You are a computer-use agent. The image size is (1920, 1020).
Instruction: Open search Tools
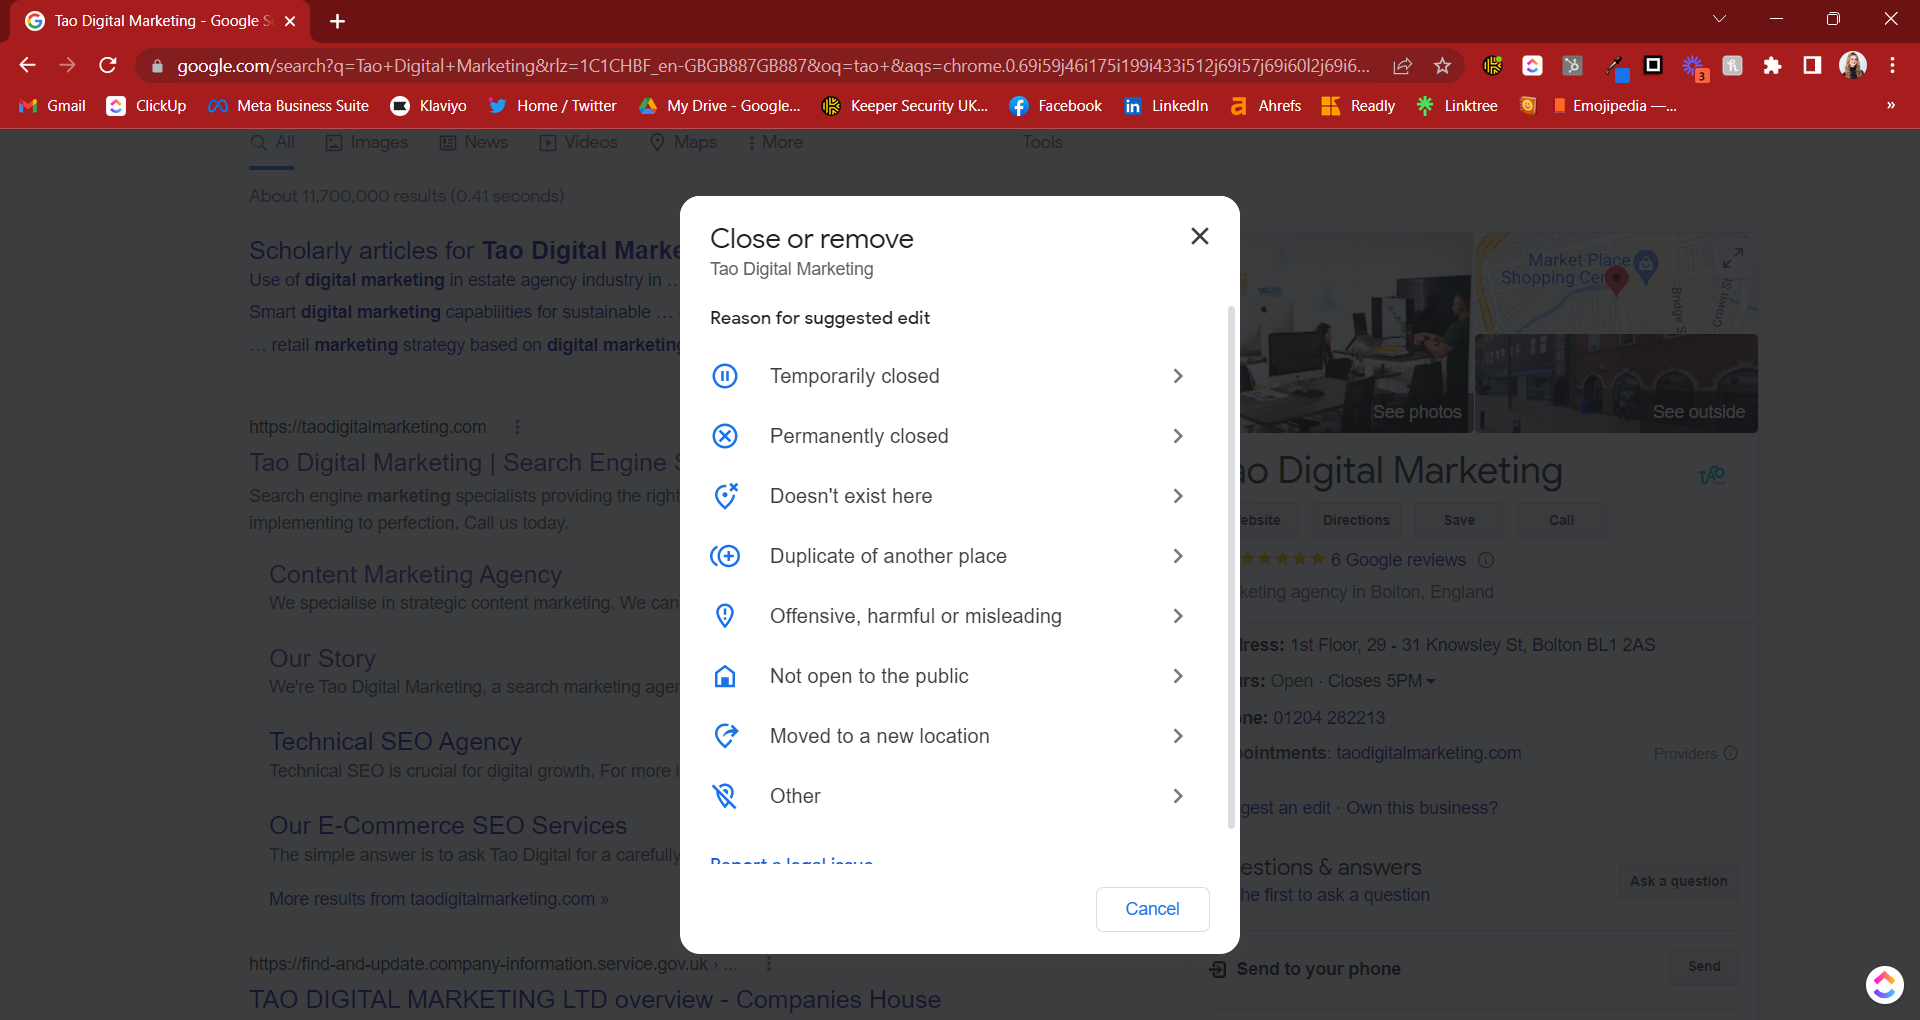[x=1042, y=142]
